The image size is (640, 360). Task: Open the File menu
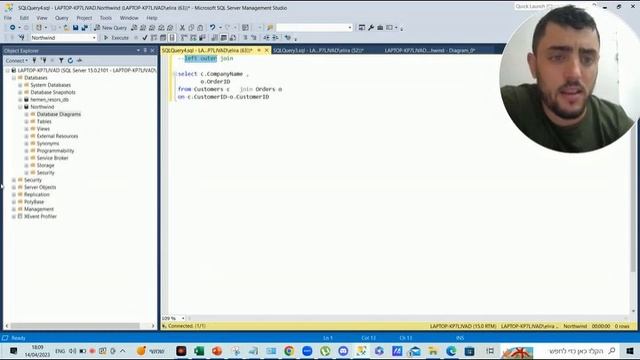[x=8, y=18]
